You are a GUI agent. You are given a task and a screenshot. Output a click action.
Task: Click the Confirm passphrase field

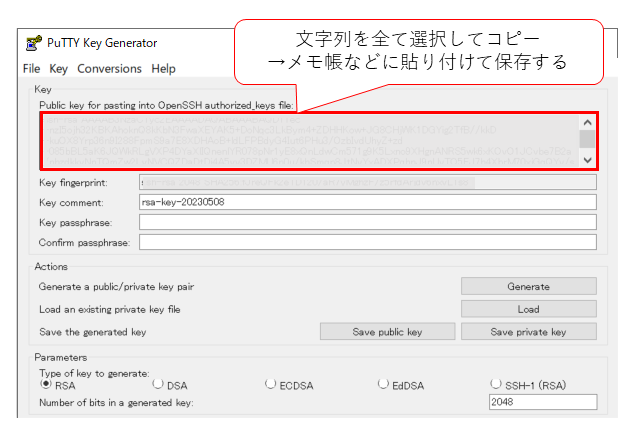(x=368, y=242)
